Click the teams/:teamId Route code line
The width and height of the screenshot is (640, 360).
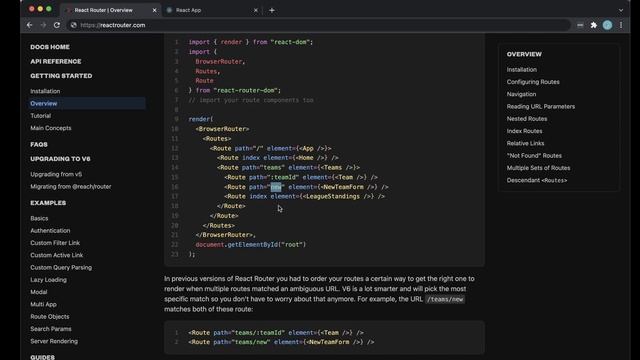pyautogui.click(x=276, y=333)
